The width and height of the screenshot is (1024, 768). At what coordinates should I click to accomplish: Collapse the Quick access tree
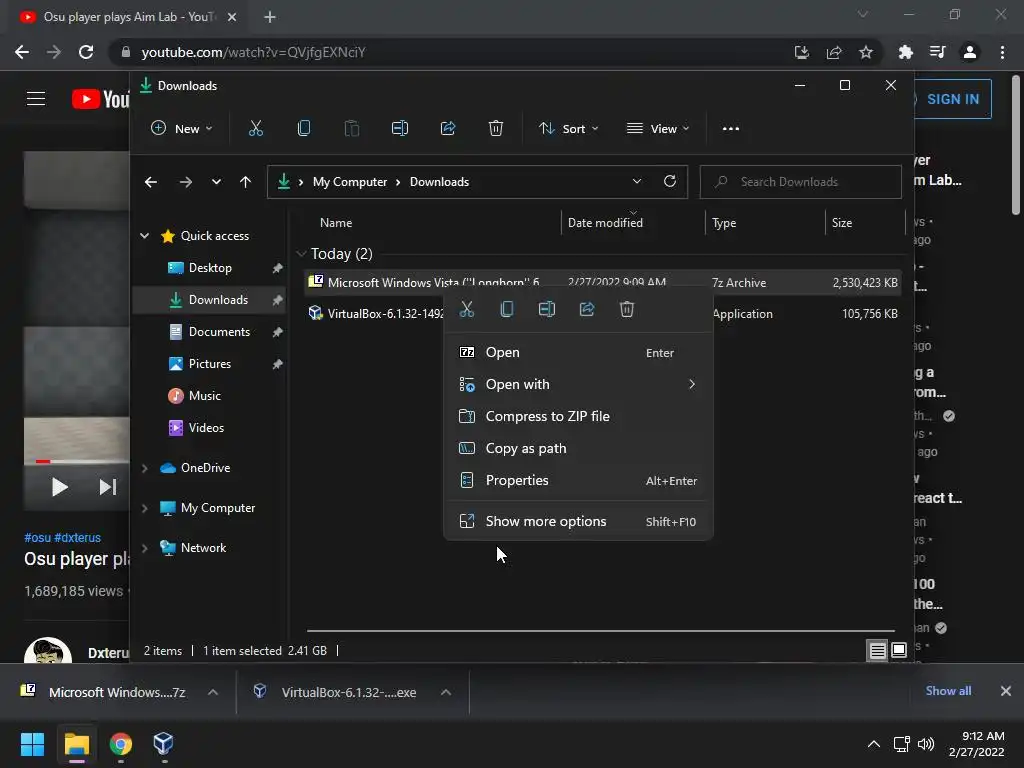[144, 236]
